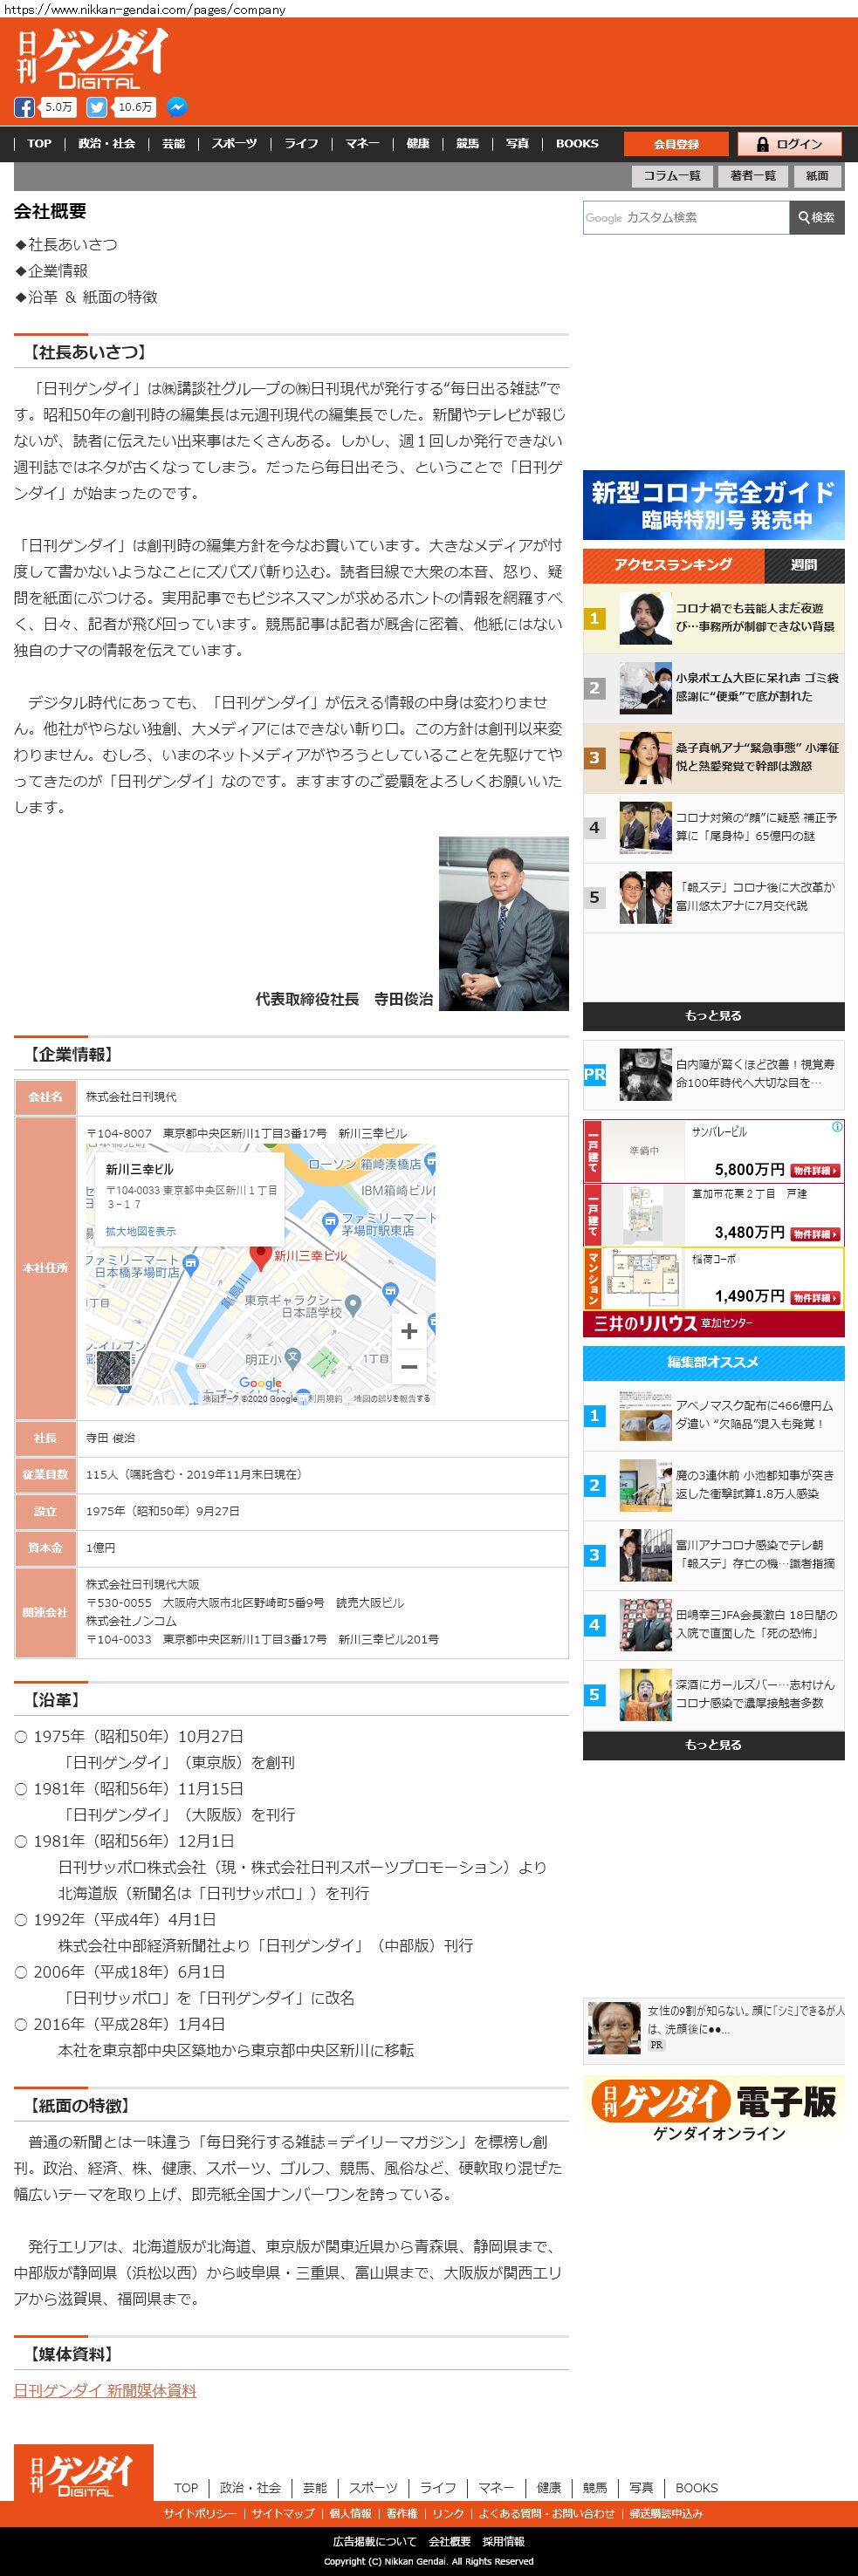858x2576 pixels.
Task: Open TOP in the main navigation
Action: point(39,144)
